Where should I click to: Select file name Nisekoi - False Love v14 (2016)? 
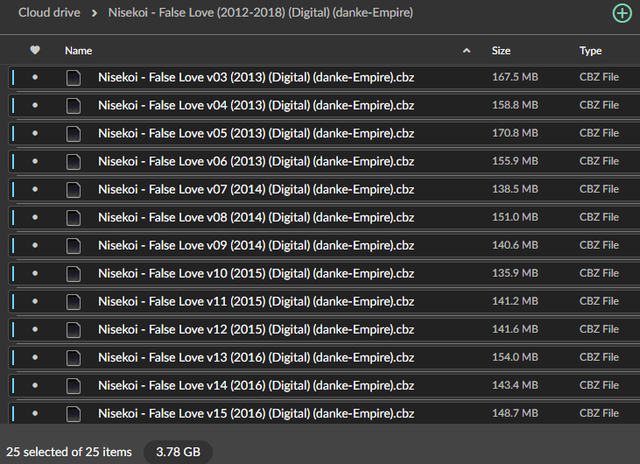click(x=256, y=386)
